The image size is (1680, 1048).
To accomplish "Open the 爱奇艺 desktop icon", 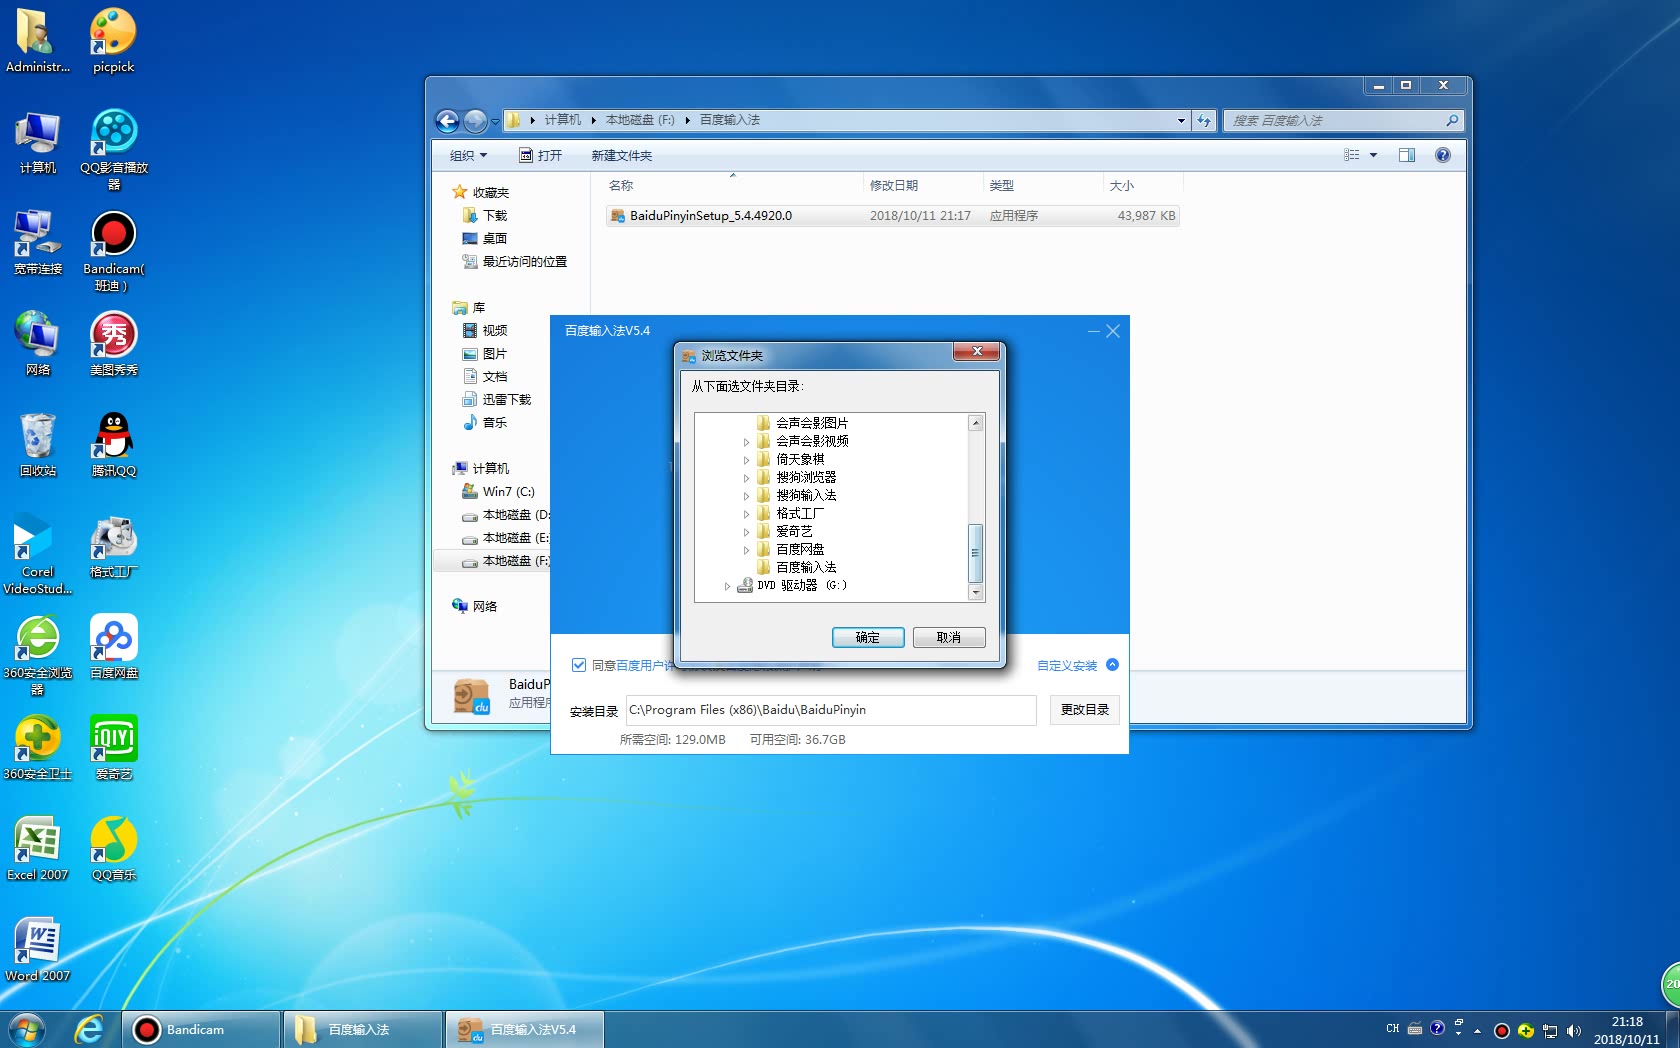I will [113, 748].
